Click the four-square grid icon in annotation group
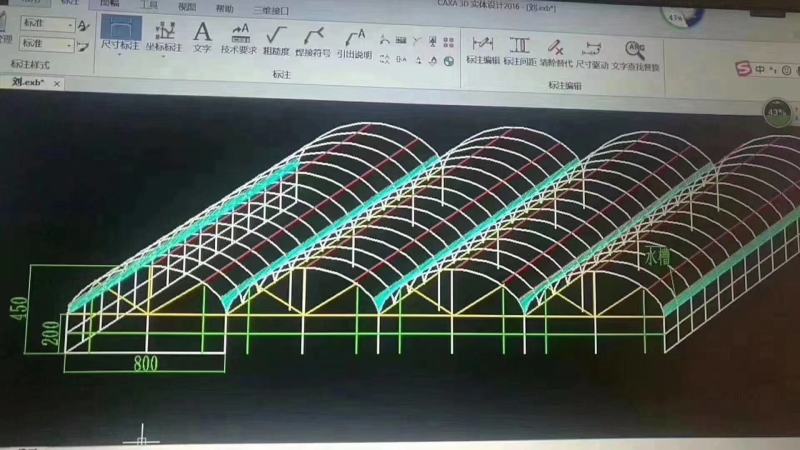The width and height of the screenshot is (800, 450). [x=448, y=42]
